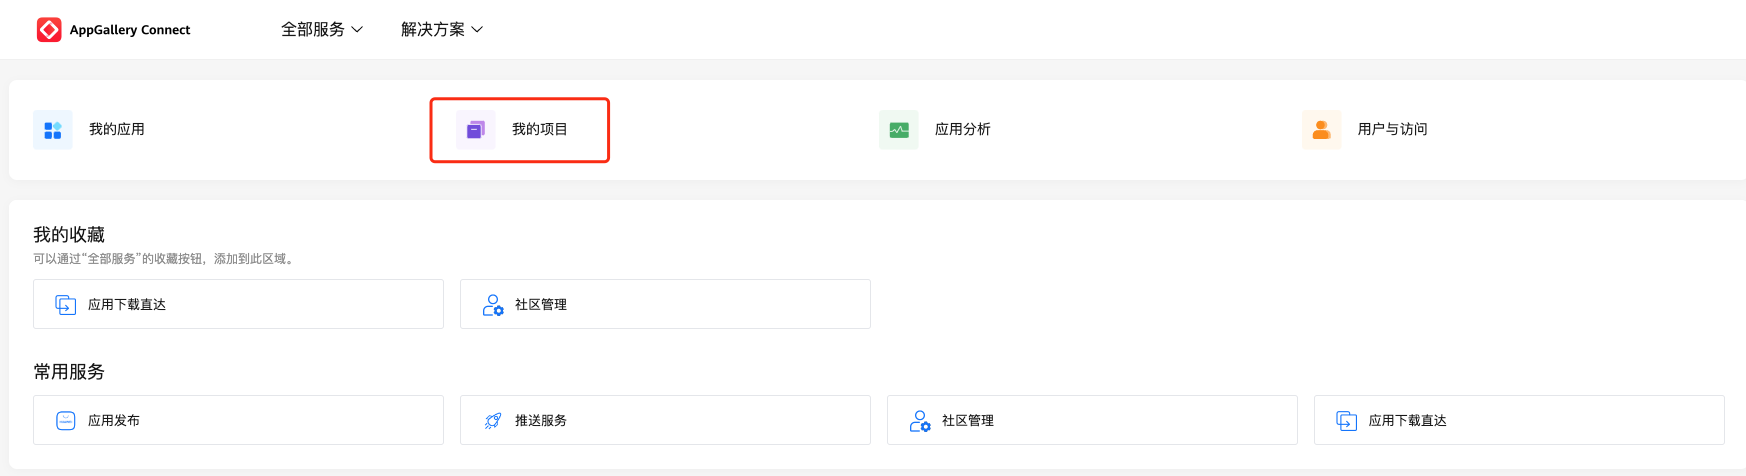
Task: Open 应用分析 text link
Action: [963, 129]
